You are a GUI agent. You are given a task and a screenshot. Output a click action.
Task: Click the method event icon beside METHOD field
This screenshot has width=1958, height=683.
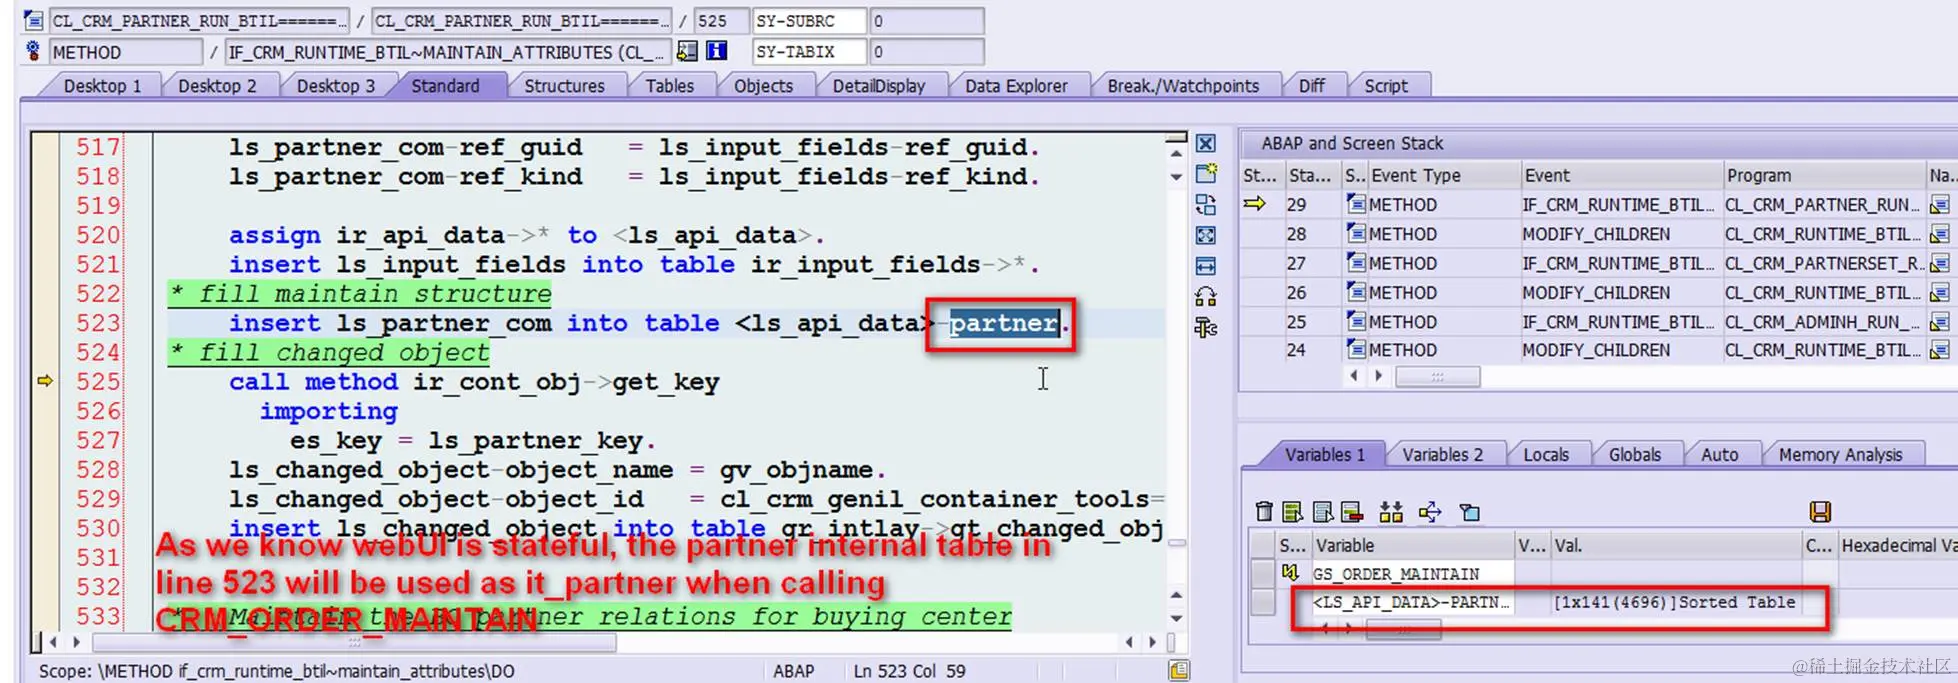point(33,50)
